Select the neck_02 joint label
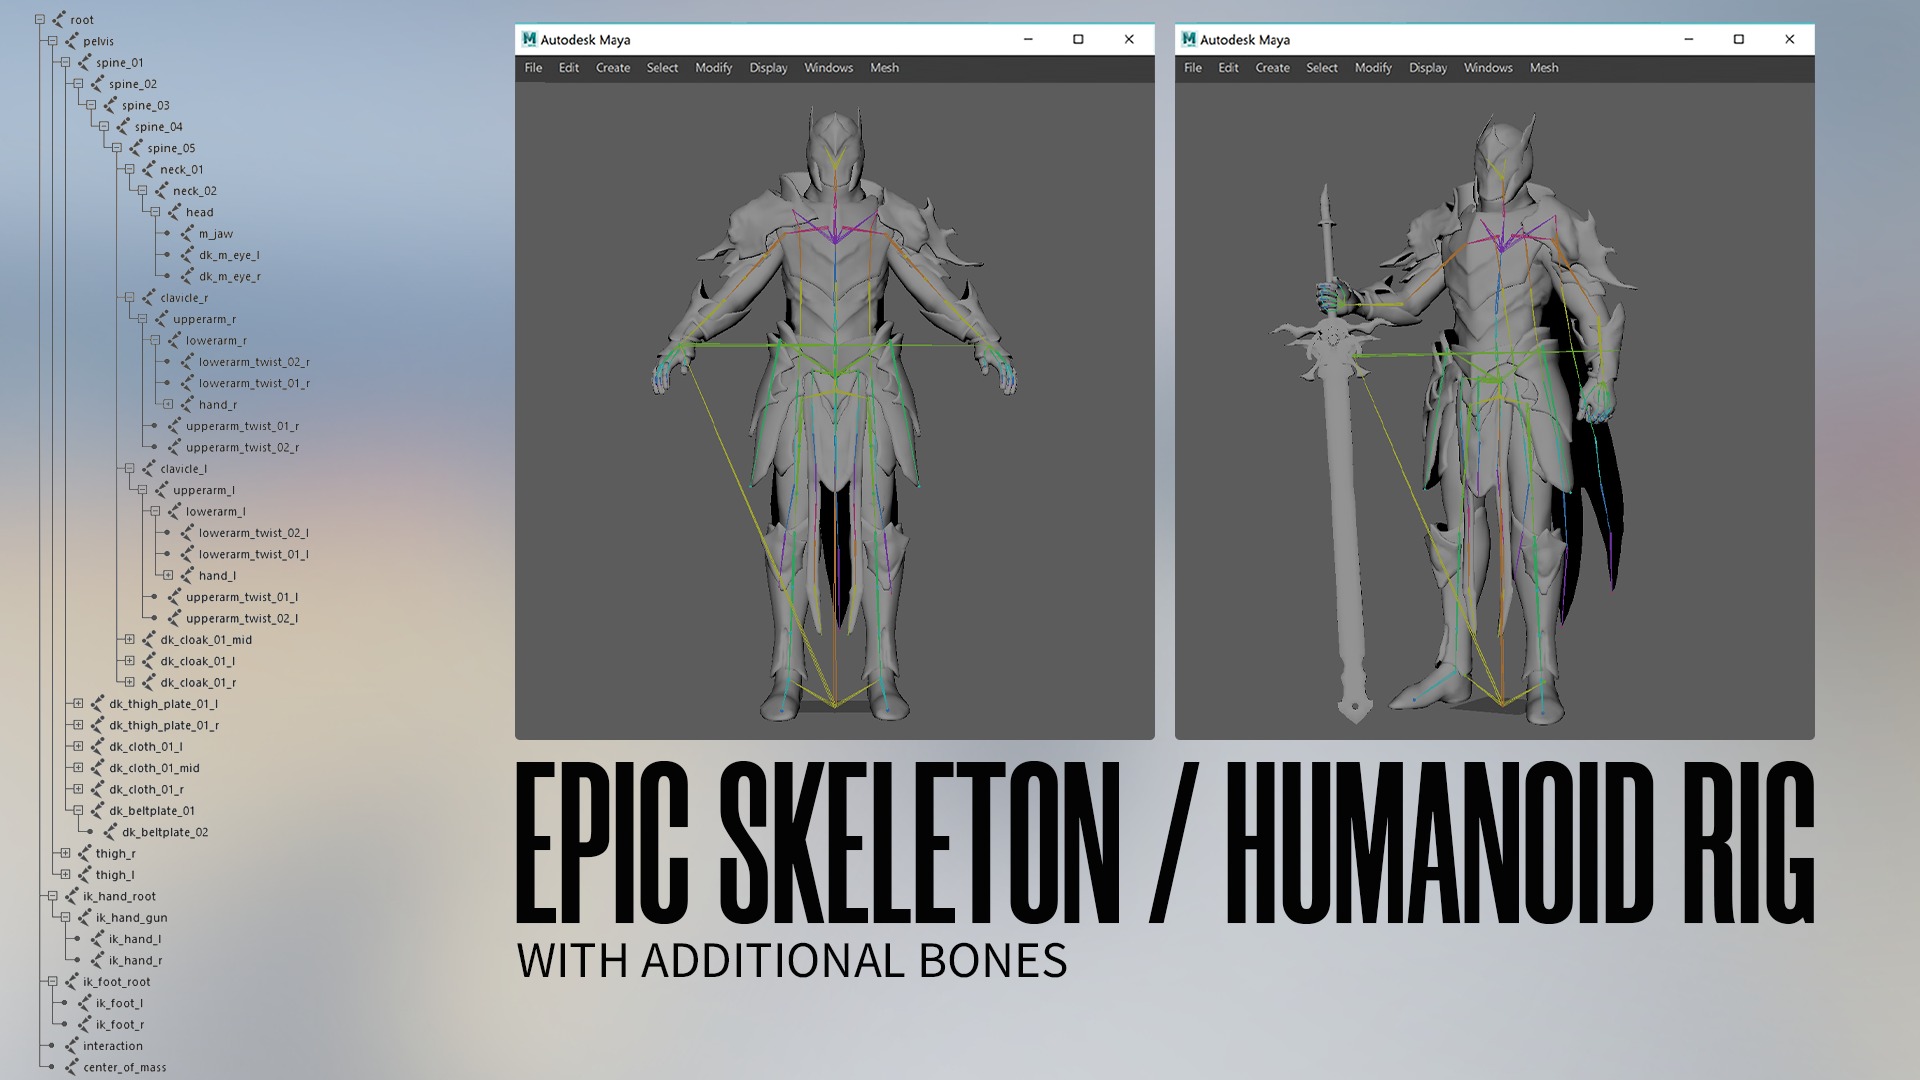The width and height of the screenshot is (1920, 1080). 195,191
